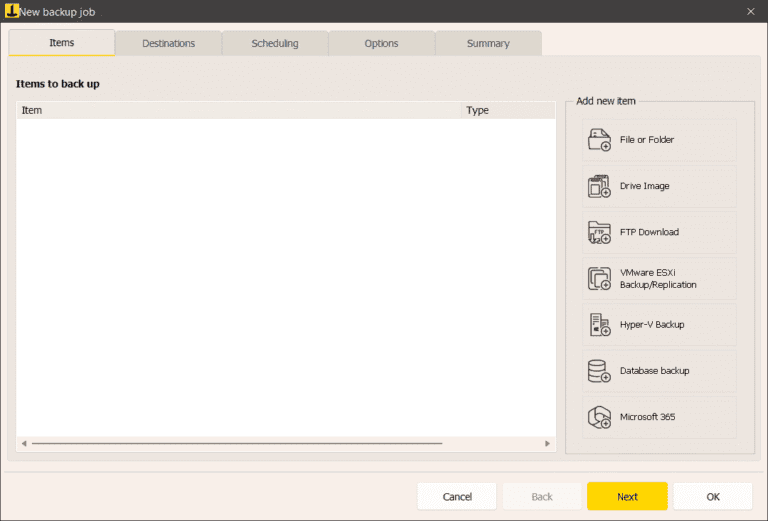Open the Scheduling tab
Viewport: 768px width, 521px height.
pos(275,43)
